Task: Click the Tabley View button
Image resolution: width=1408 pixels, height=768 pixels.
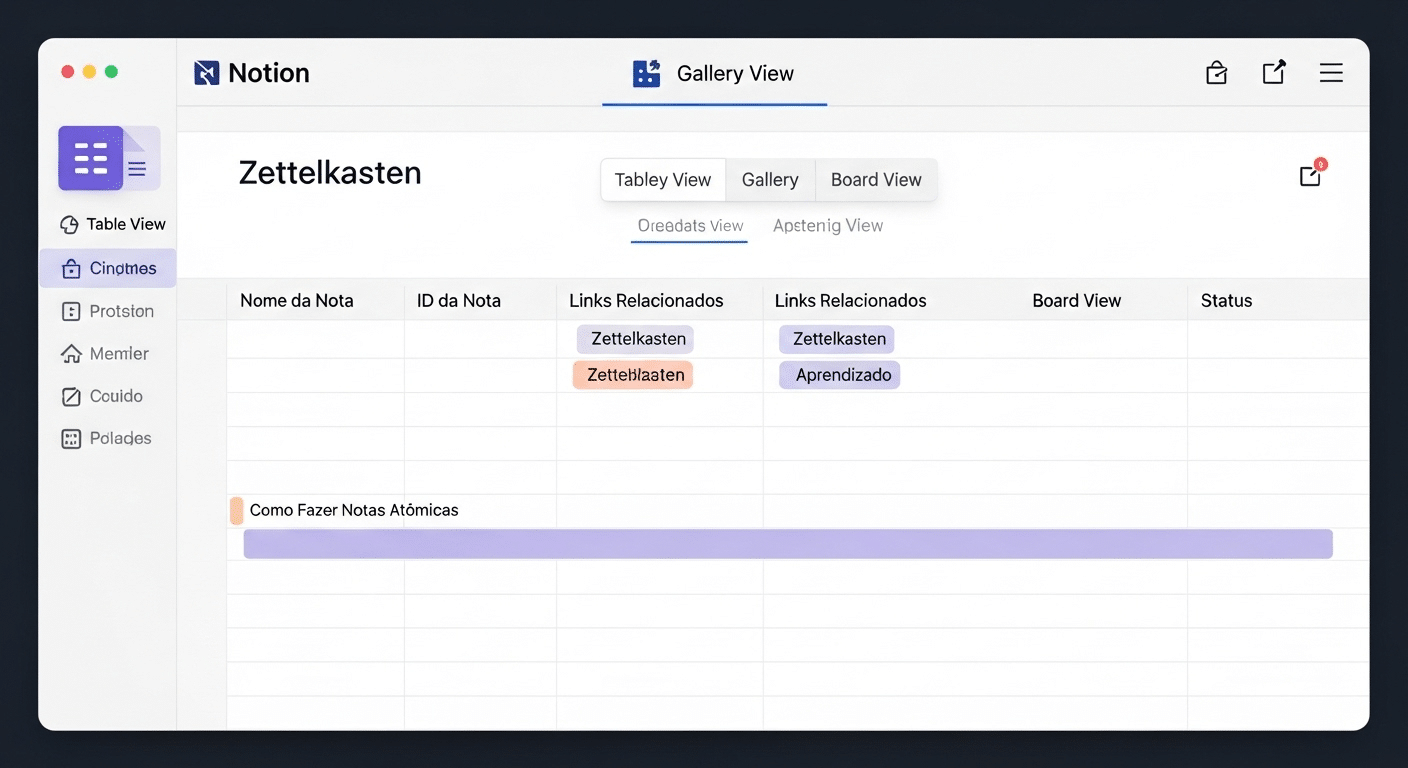Action: pos(662,180)
